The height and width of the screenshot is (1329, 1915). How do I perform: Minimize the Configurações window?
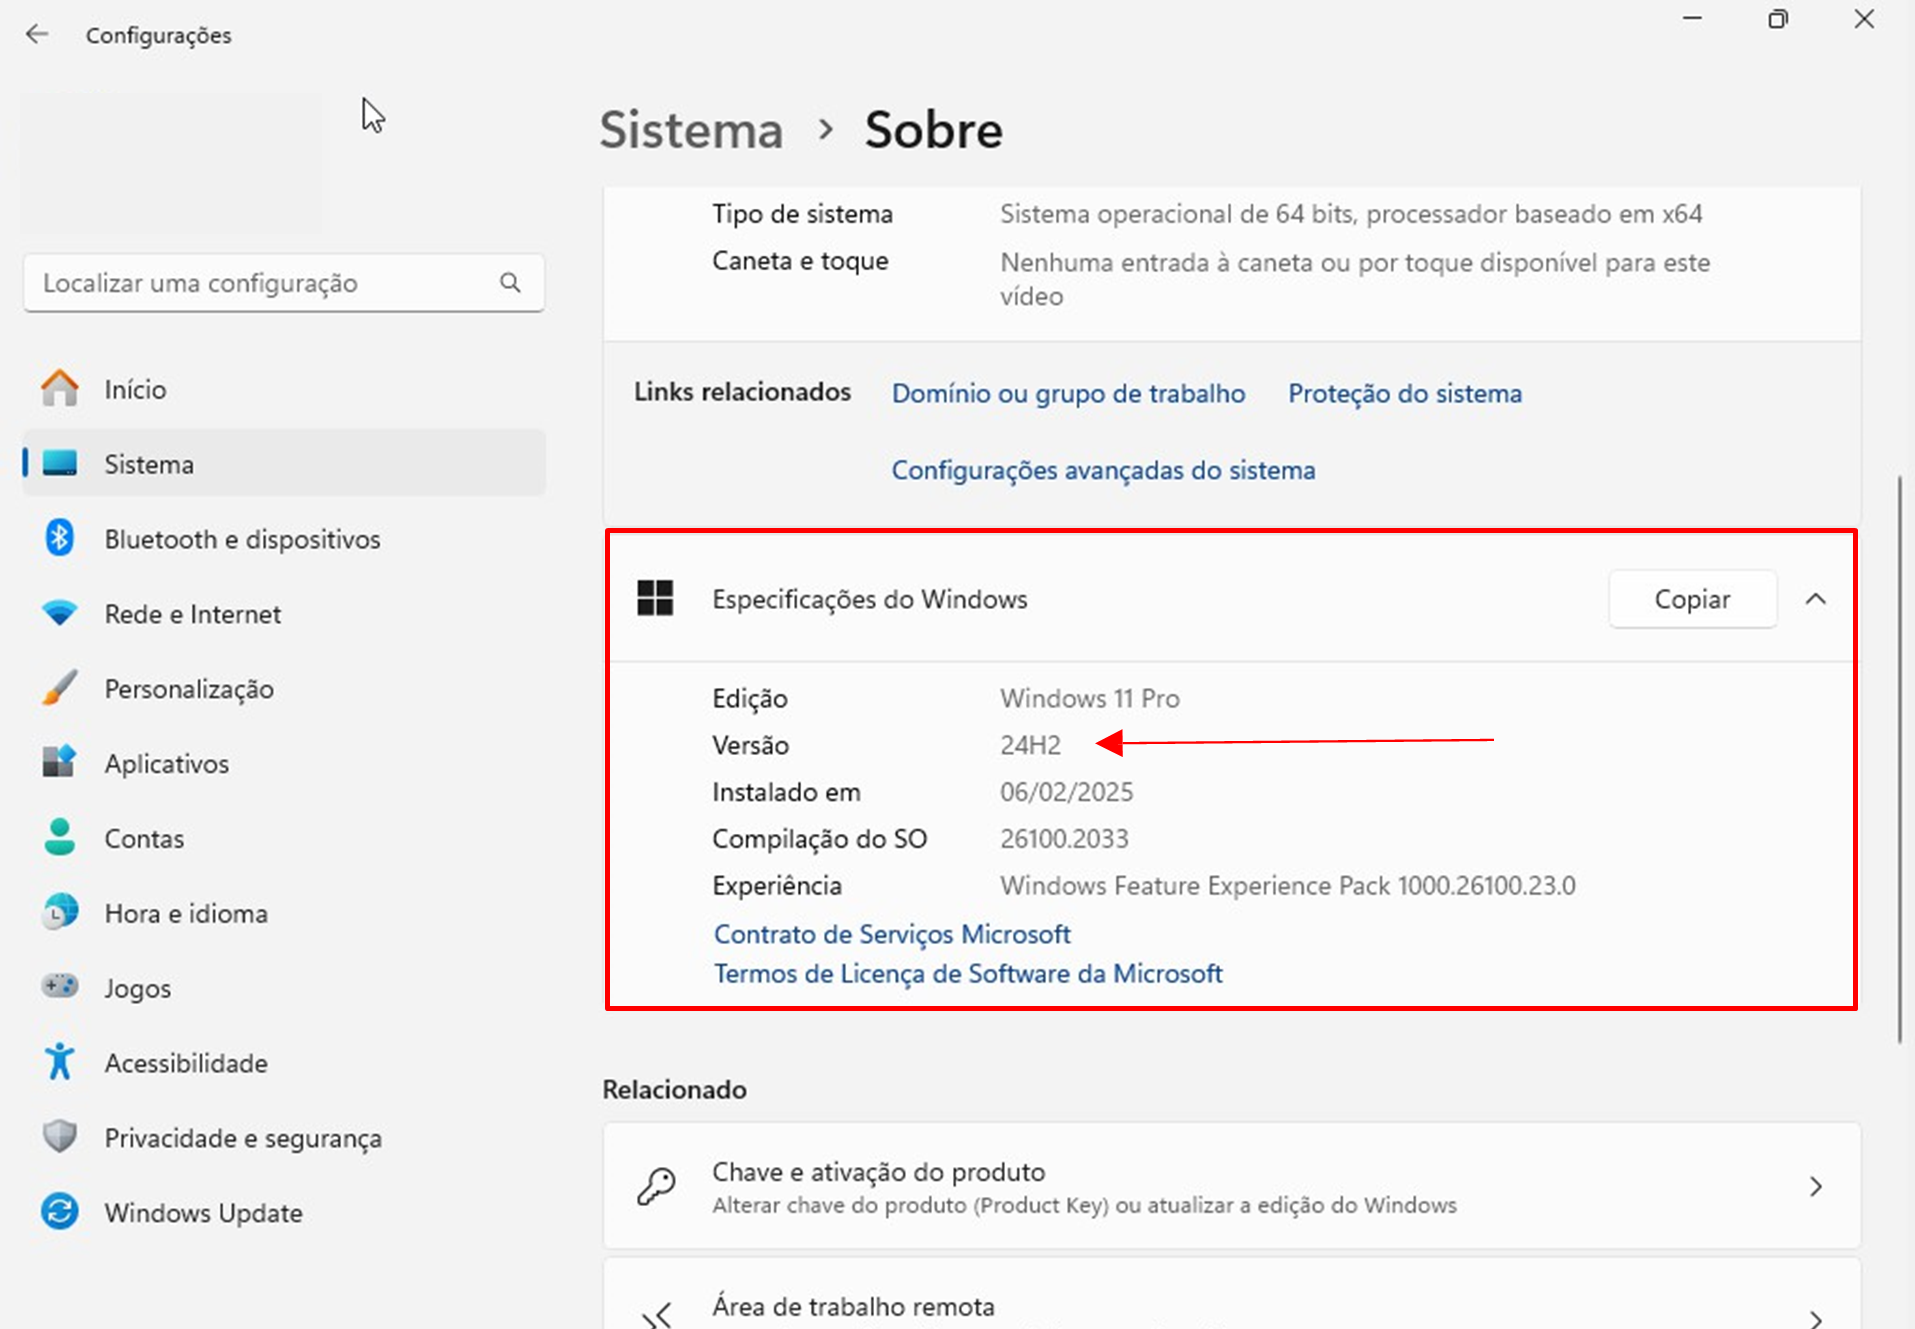(x=1692, y=19)
